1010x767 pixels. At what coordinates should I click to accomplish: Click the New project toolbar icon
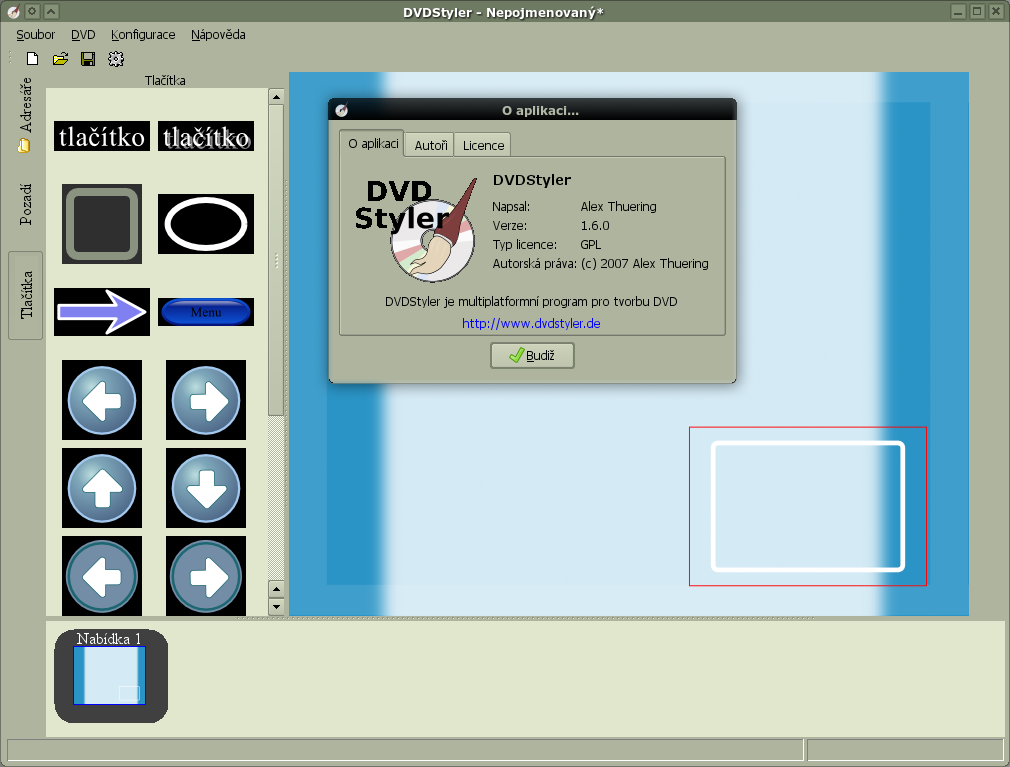pos(32,59)
